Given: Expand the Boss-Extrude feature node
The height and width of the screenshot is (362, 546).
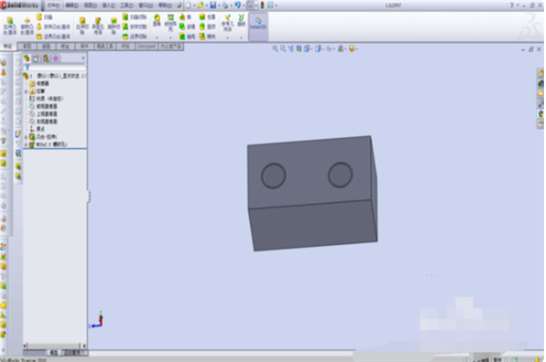Looking at the screenshot, I should (x=26, y=136).
